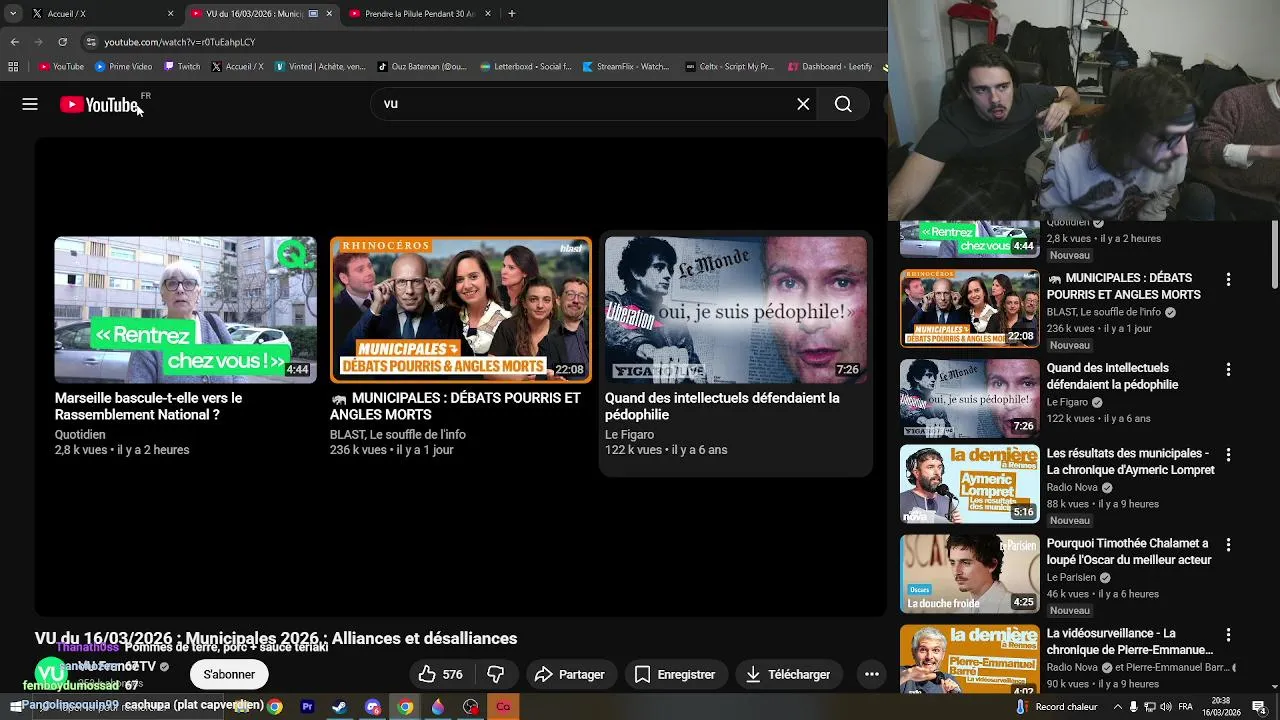This screenshot has width=1280, height=720.
Task: Open the StreamFlix bookmark
Action: [625, 67]
